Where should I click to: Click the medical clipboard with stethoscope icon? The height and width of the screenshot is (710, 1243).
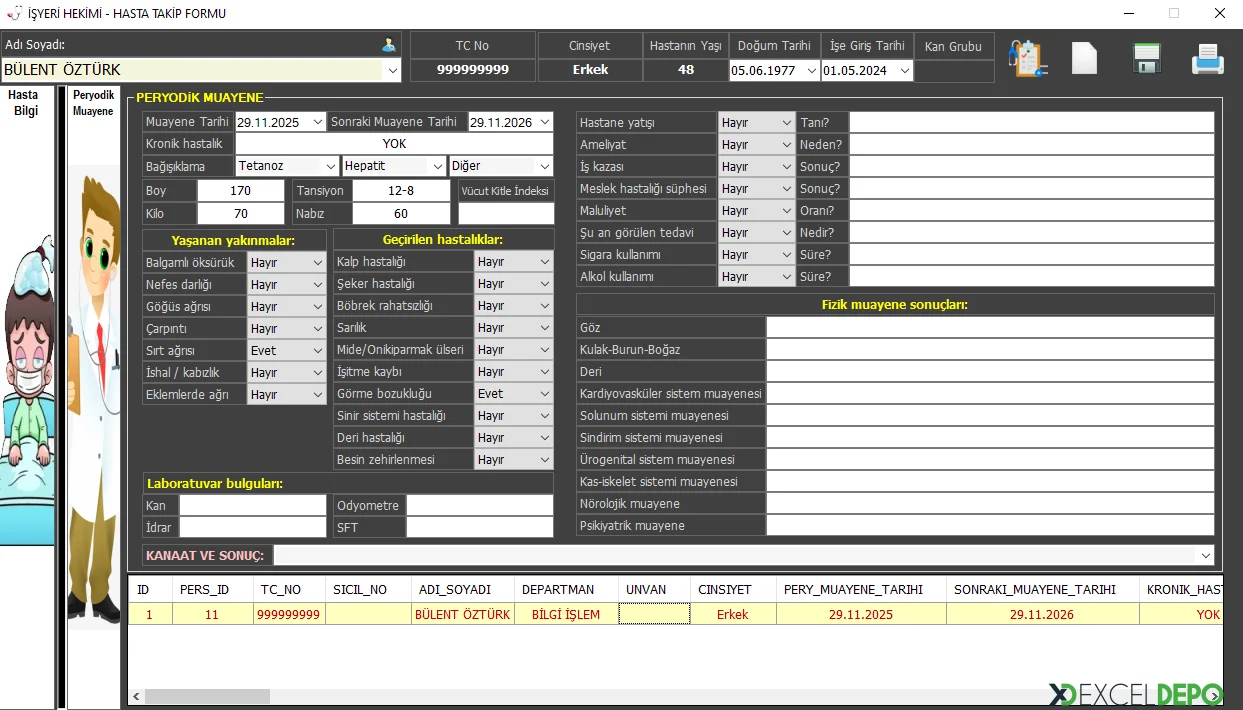(1027, 59)
